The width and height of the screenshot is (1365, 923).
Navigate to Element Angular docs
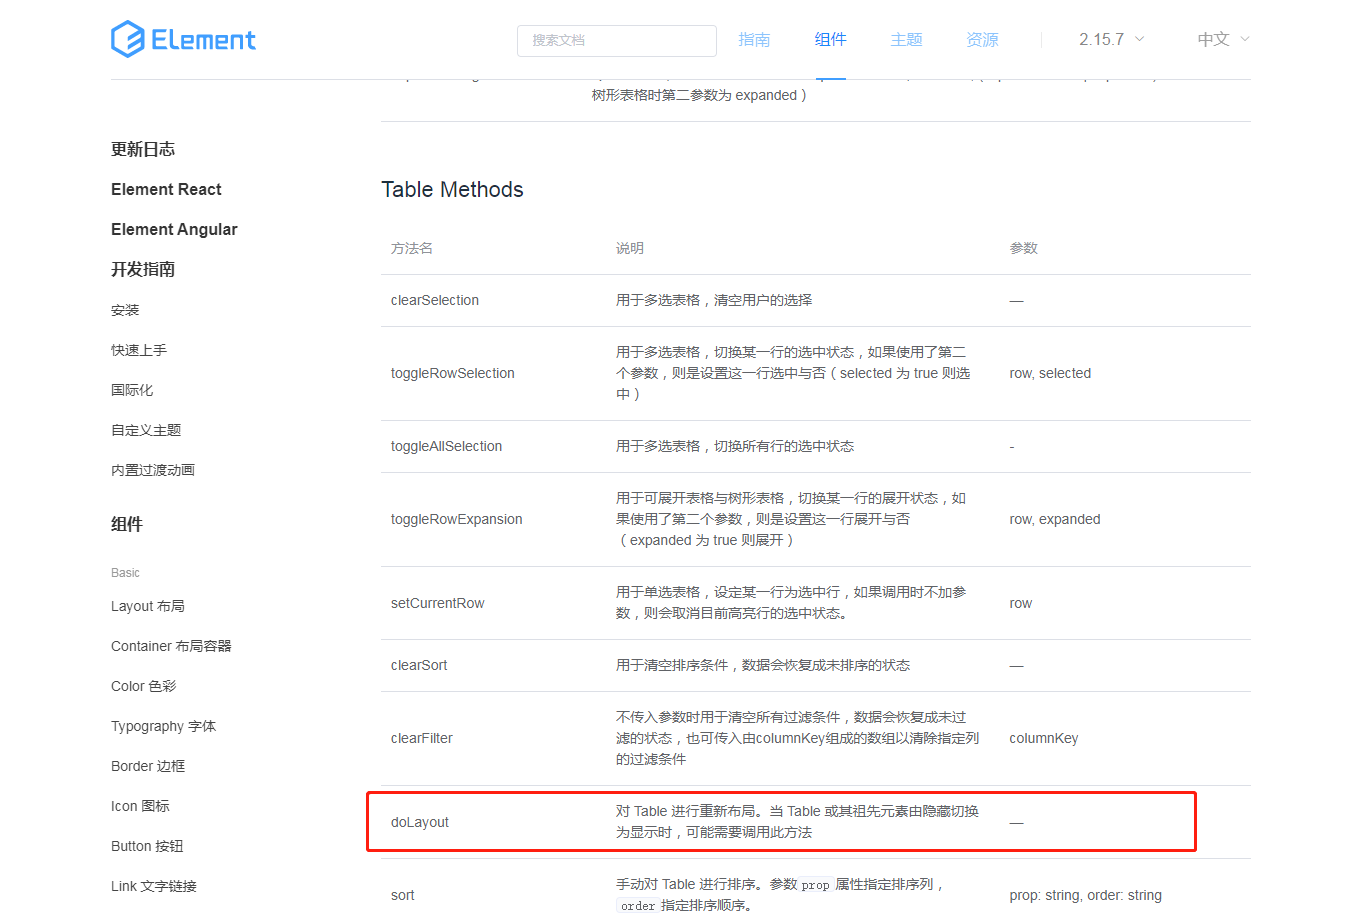click(x=174, y=229)
